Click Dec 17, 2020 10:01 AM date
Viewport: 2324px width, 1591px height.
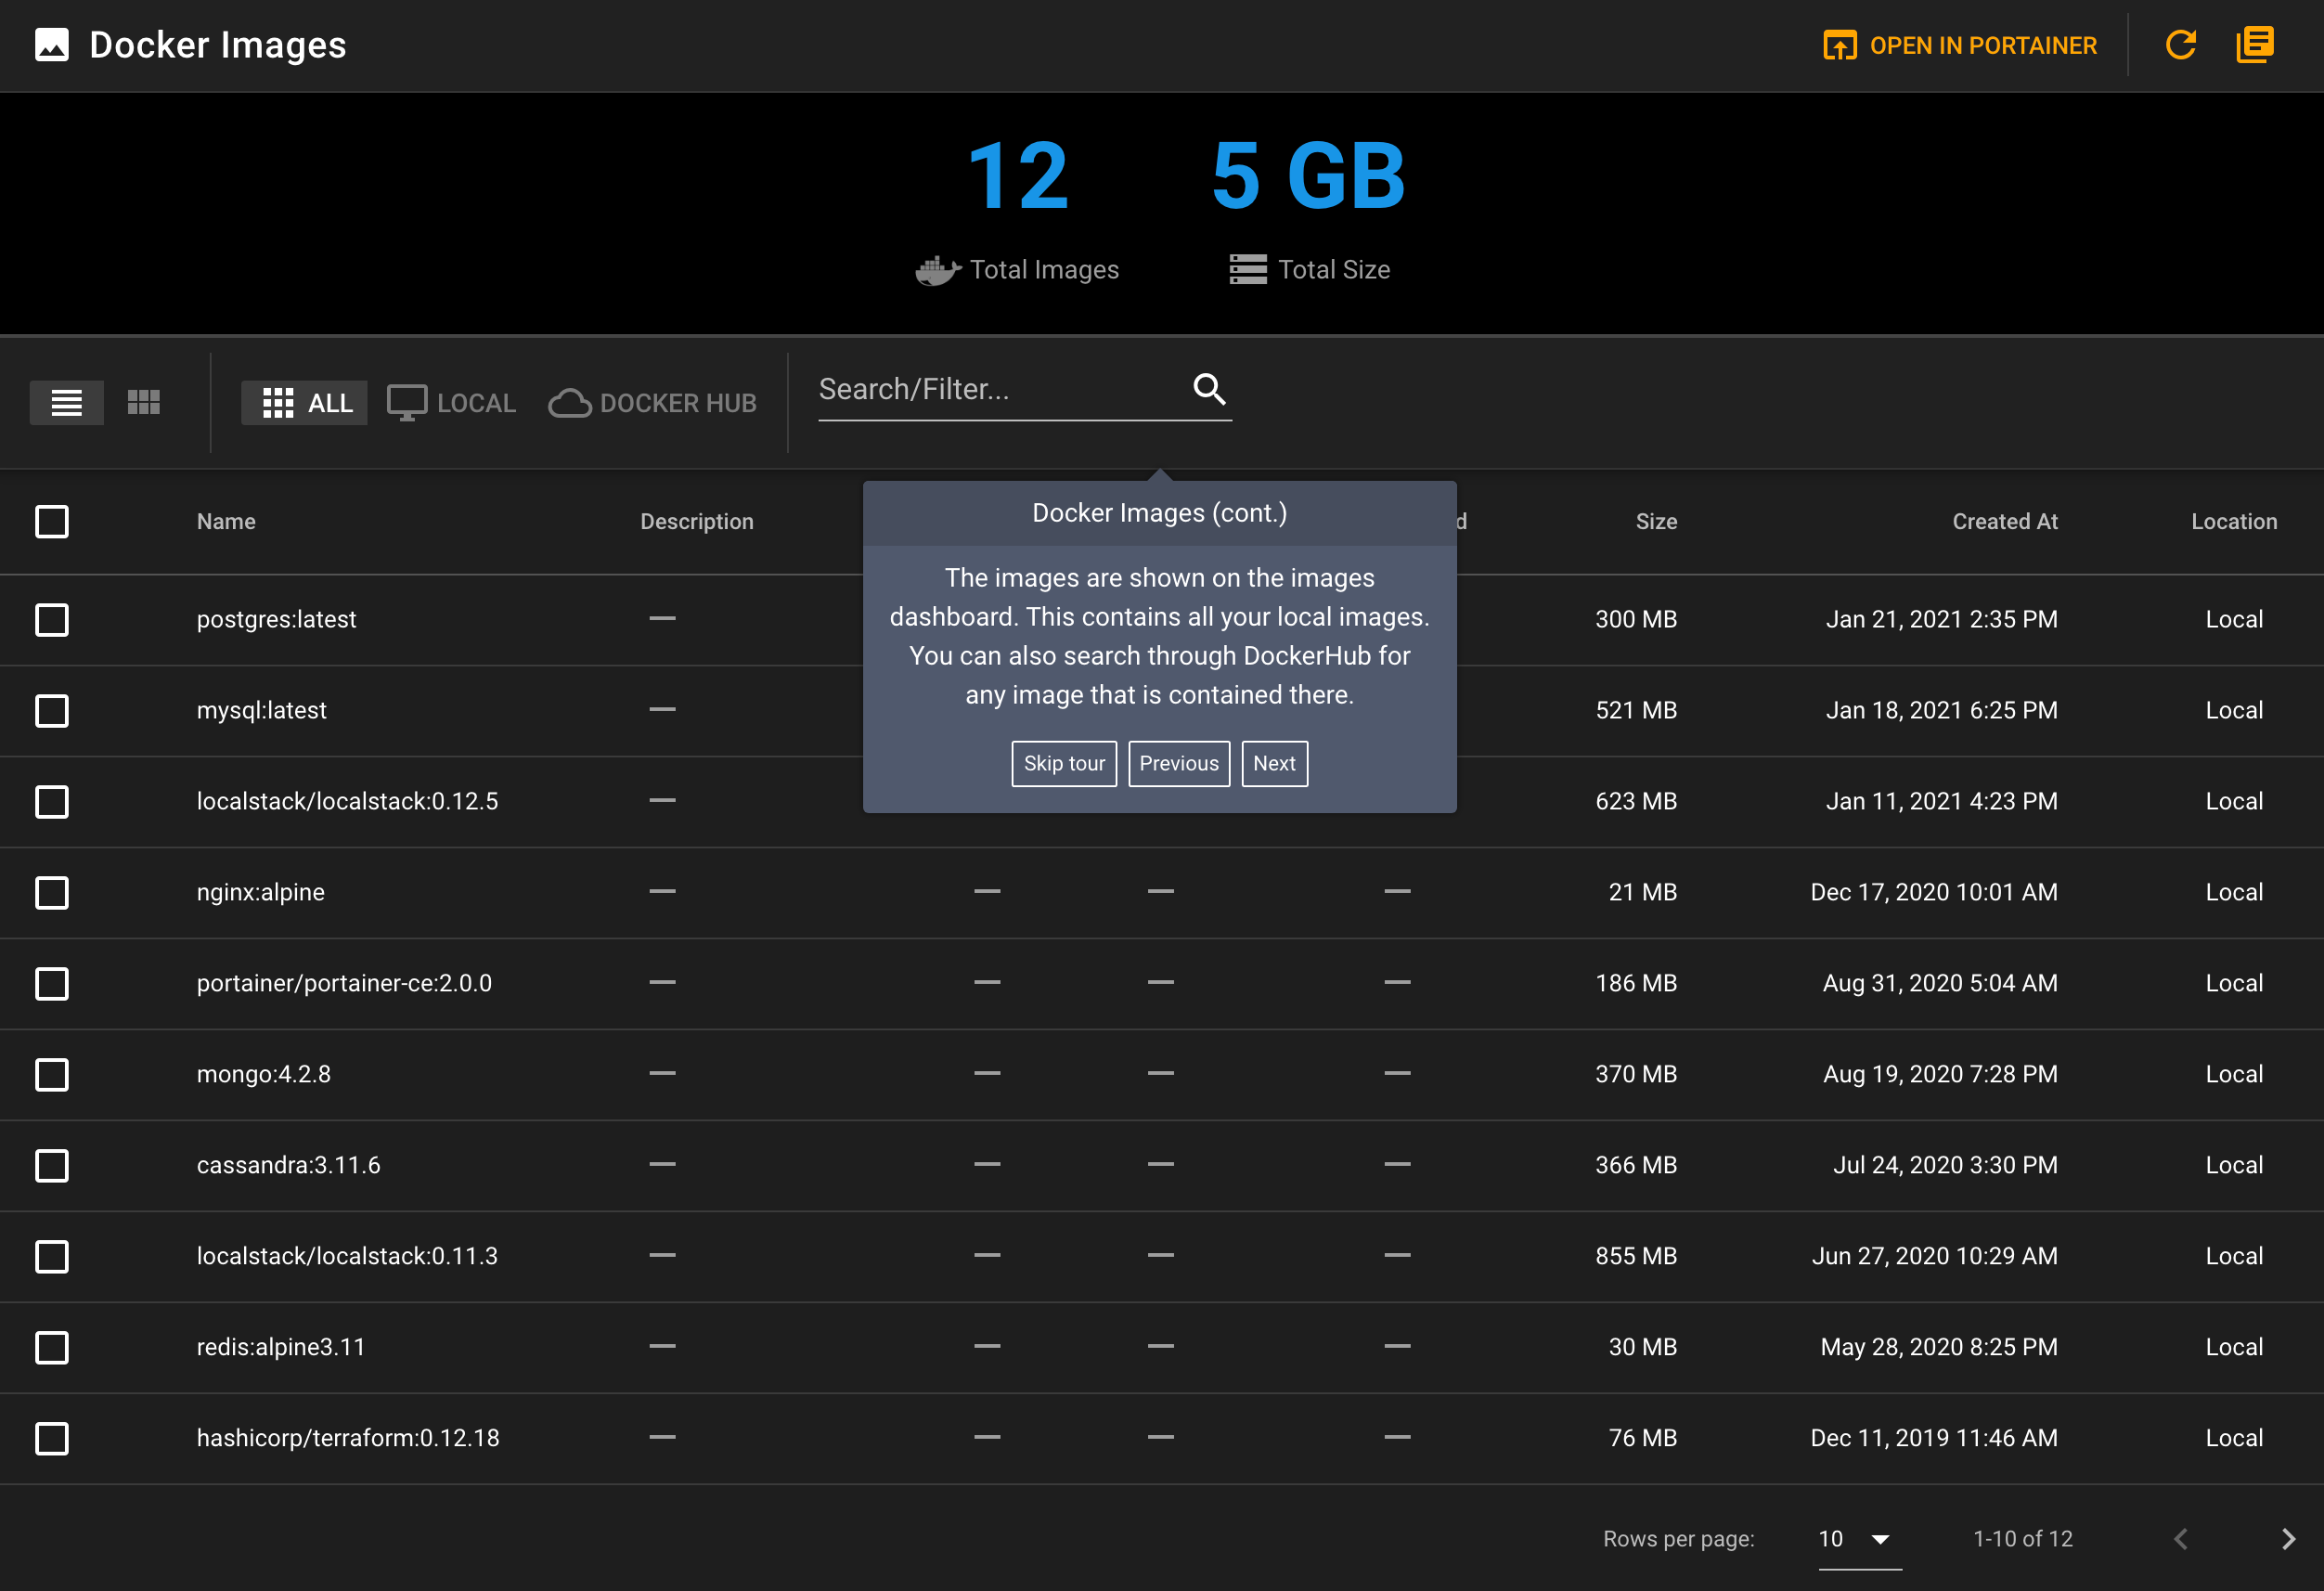coord(1934,893)
